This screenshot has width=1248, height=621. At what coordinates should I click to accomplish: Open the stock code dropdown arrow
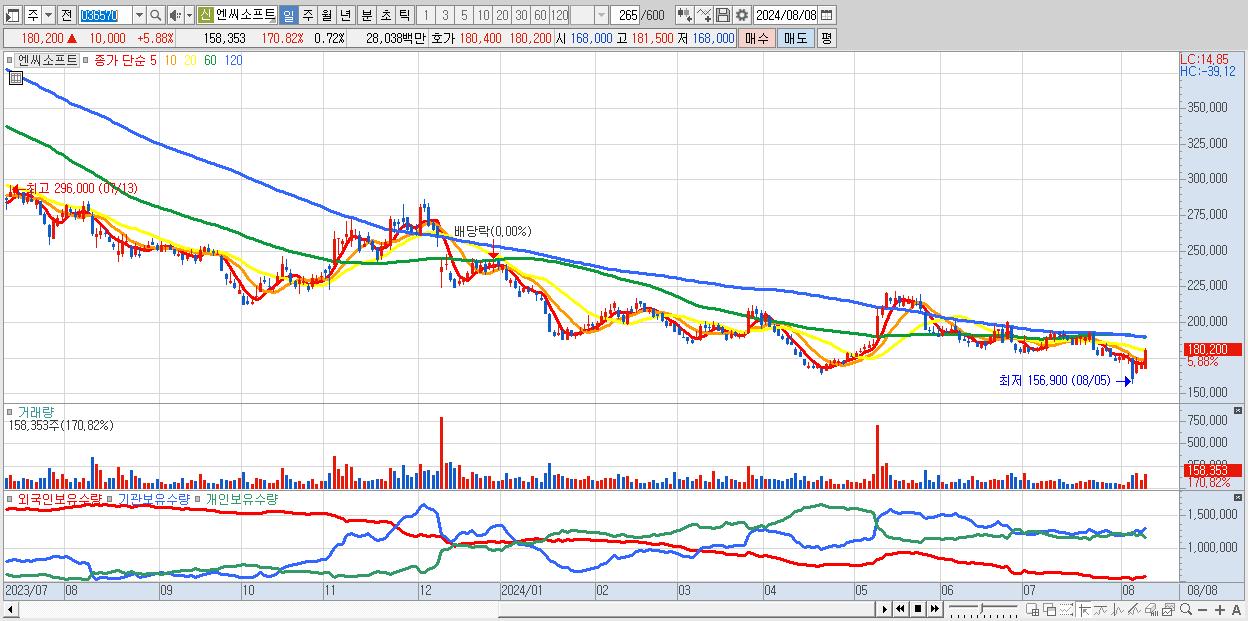(x=140, y=15)
